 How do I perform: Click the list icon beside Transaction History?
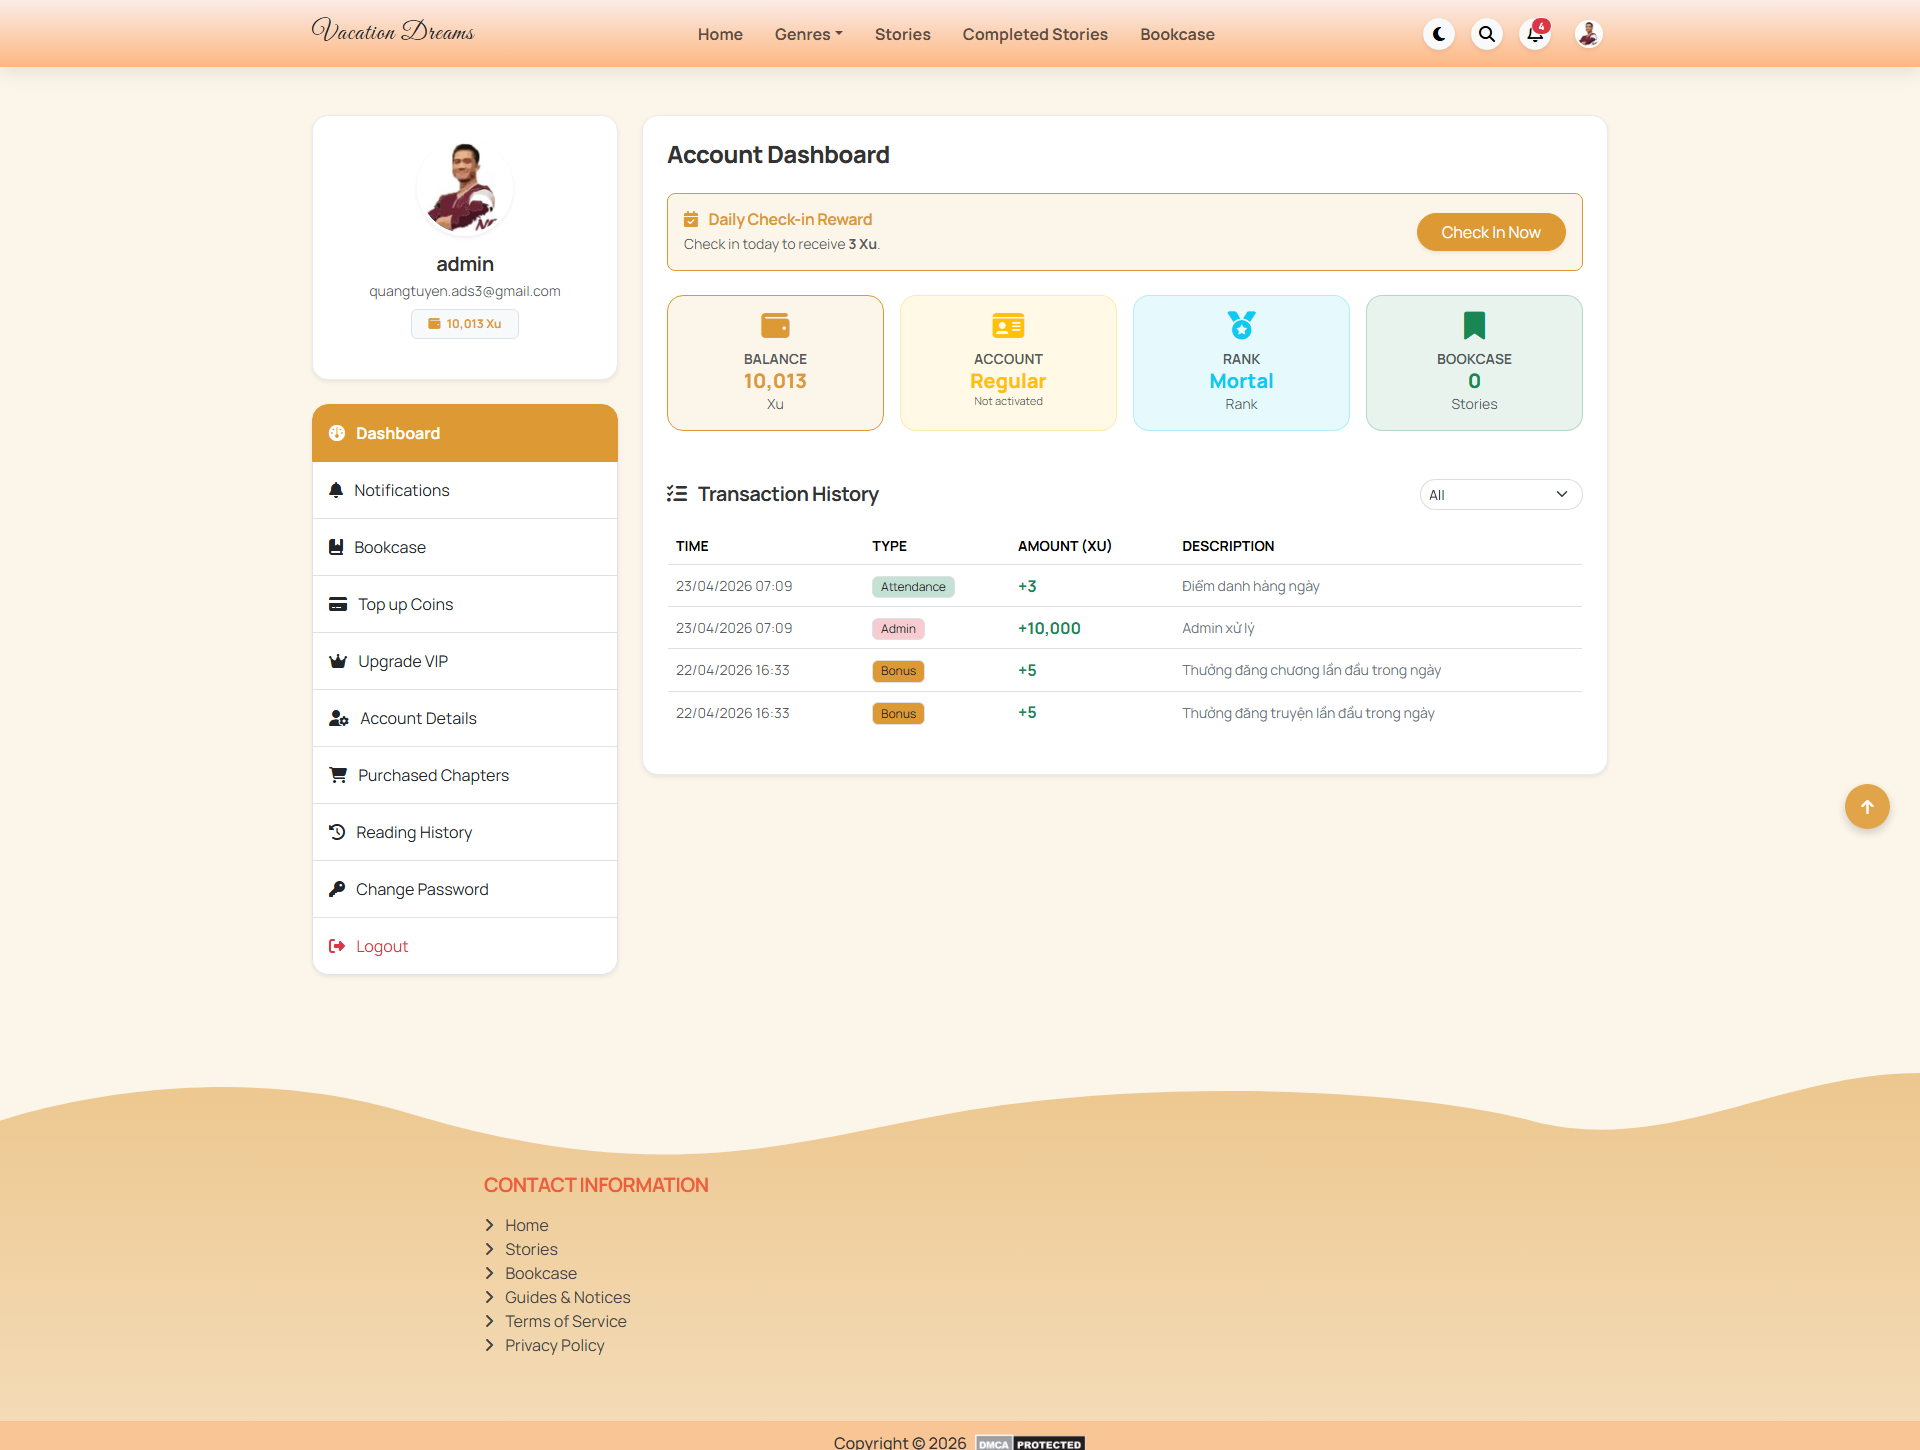677,494
